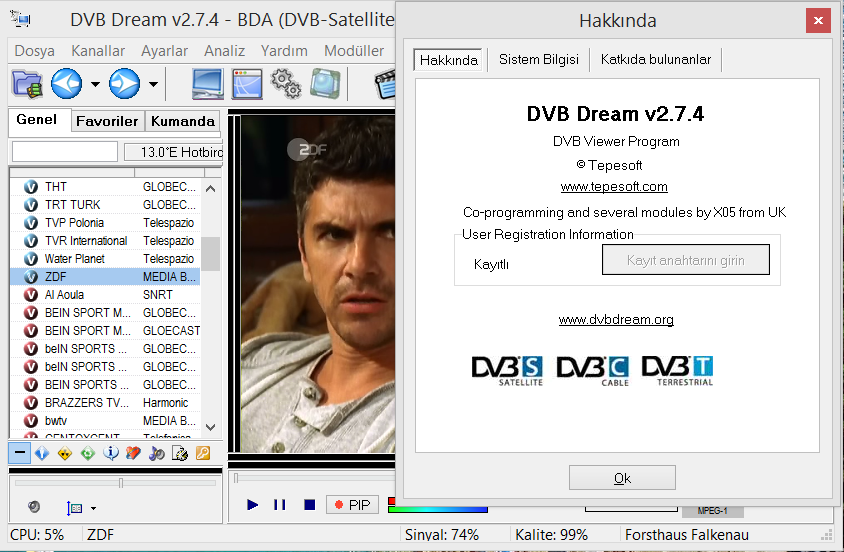Image resolution: width=844 pixels, height=552 pixels.
Task: Open the Kanallar menu
Action: (x=98, y=51)
